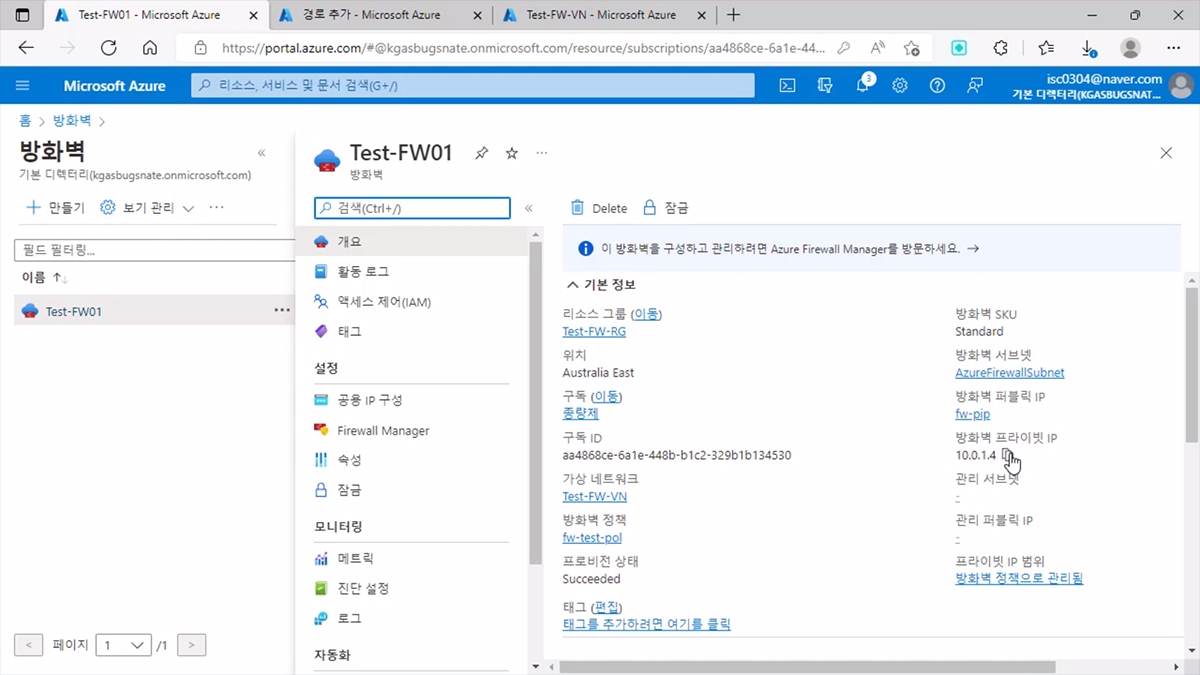Open the help question mark icon
1200x675 pixels.
click(937, 86)
